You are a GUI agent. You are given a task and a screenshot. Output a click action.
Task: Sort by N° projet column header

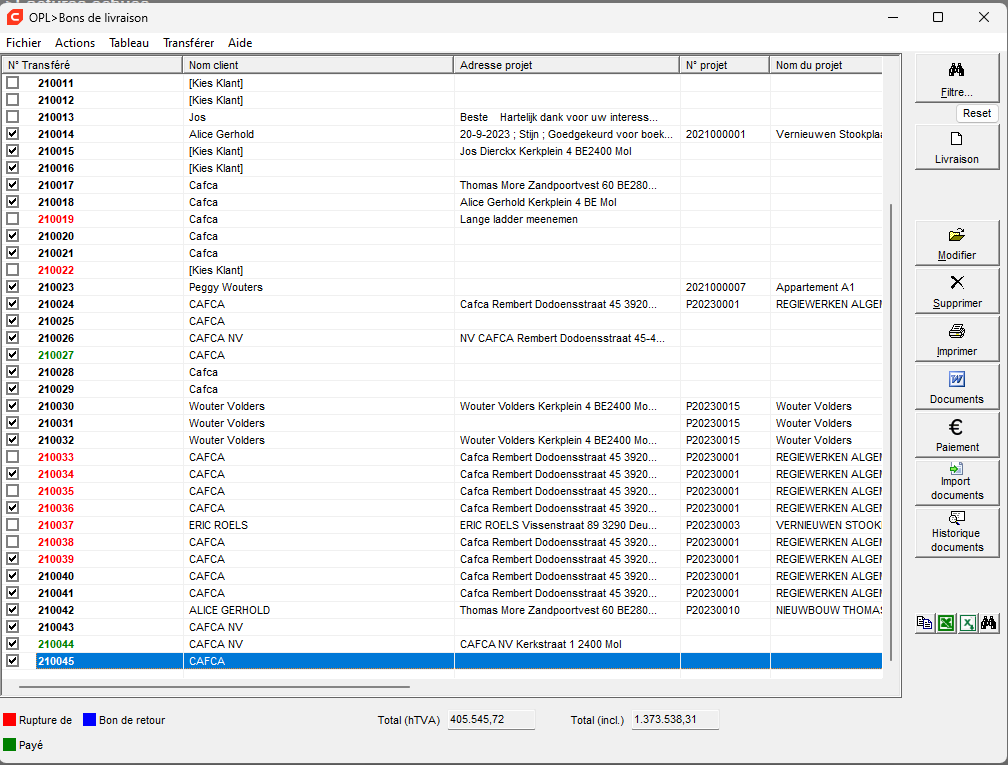[724, 65]
